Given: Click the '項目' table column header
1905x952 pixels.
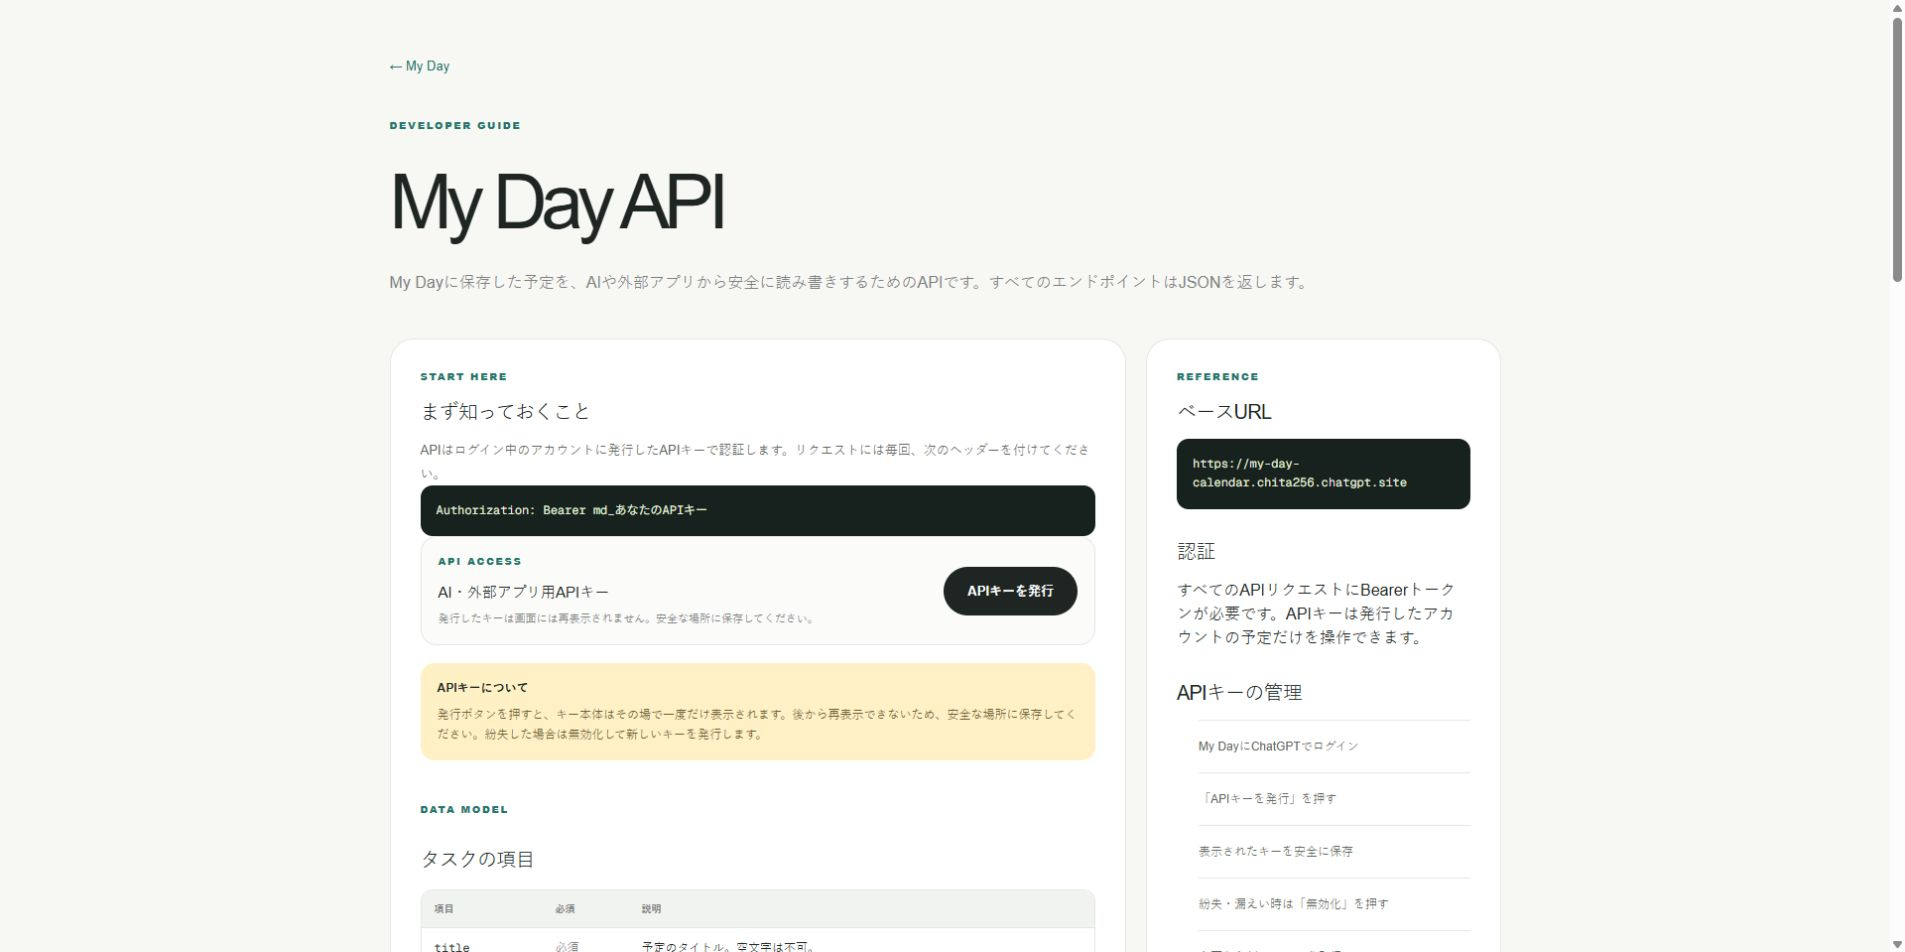Looking at the screenshot, I should tap(444, 909).
